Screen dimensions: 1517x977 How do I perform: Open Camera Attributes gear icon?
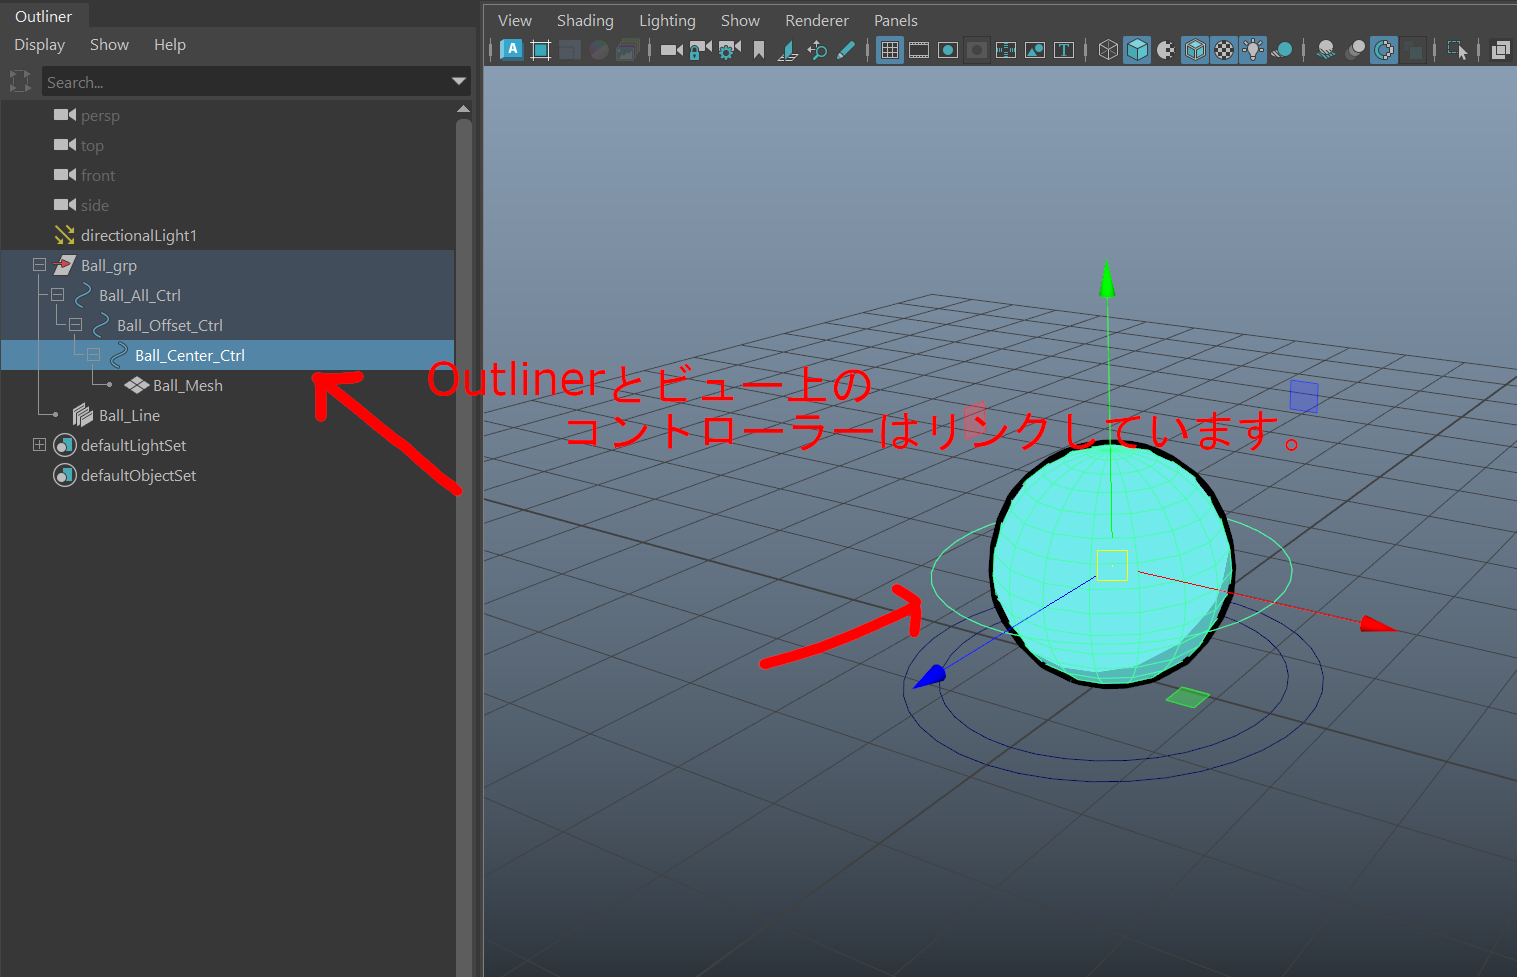pyautogui.click(x=730, y=50)
